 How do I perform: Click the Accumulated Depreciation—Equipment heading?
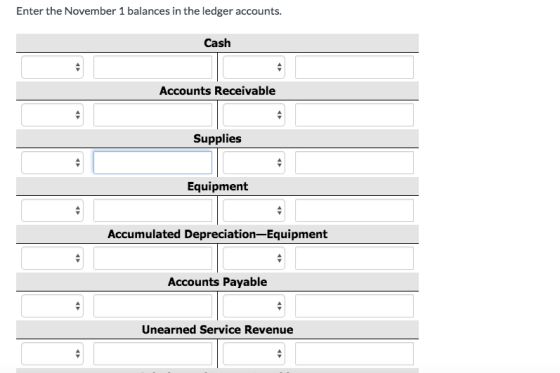[x=217, y=234]
